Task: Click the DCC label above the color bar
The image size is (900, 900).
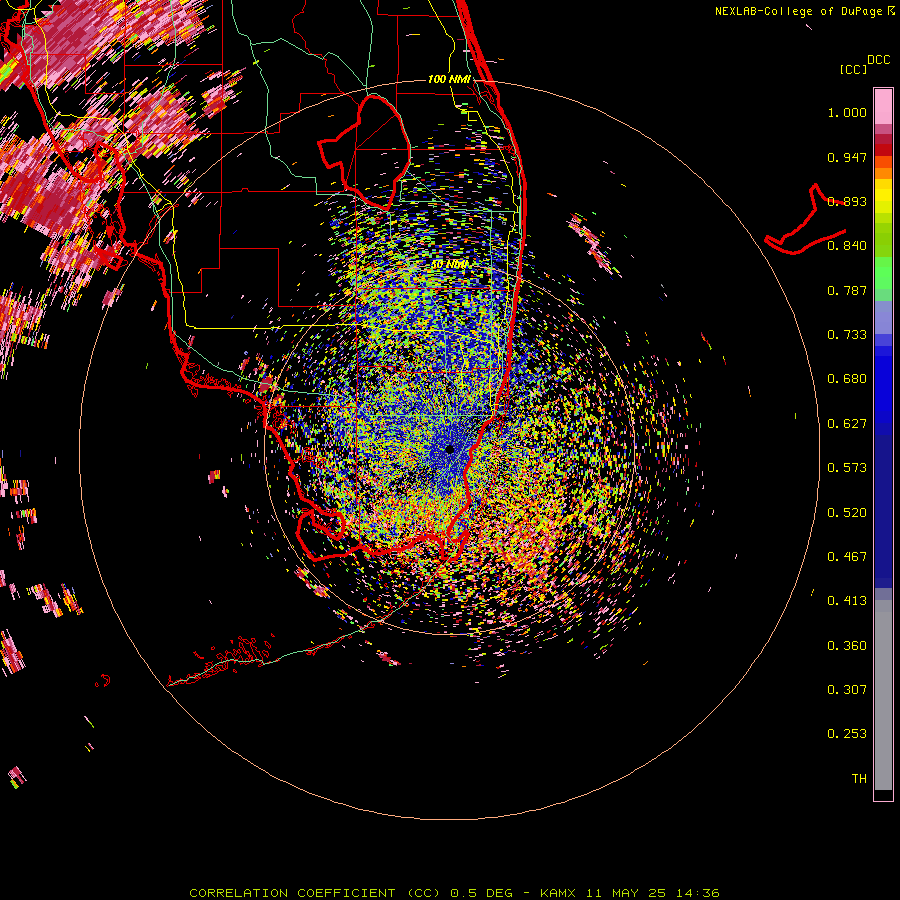Action: click(x=878, y=60)
